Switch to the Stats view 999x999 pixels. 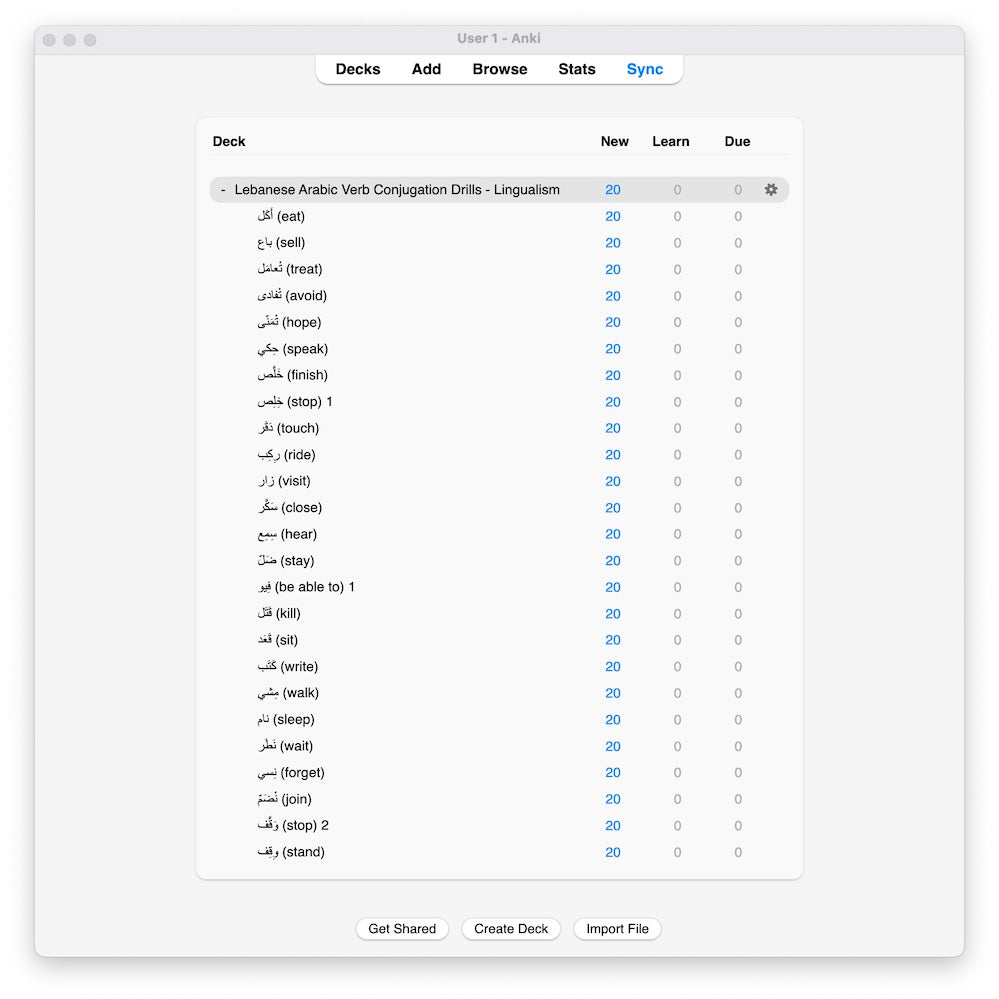pyautogui.click(x=576, y=69)
